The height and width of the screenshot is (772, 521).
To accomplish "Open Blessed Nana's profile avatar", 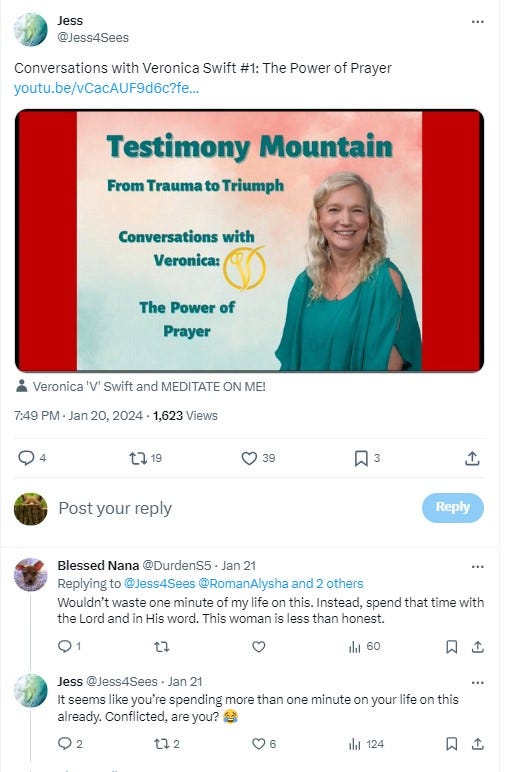I will (31, 575).
